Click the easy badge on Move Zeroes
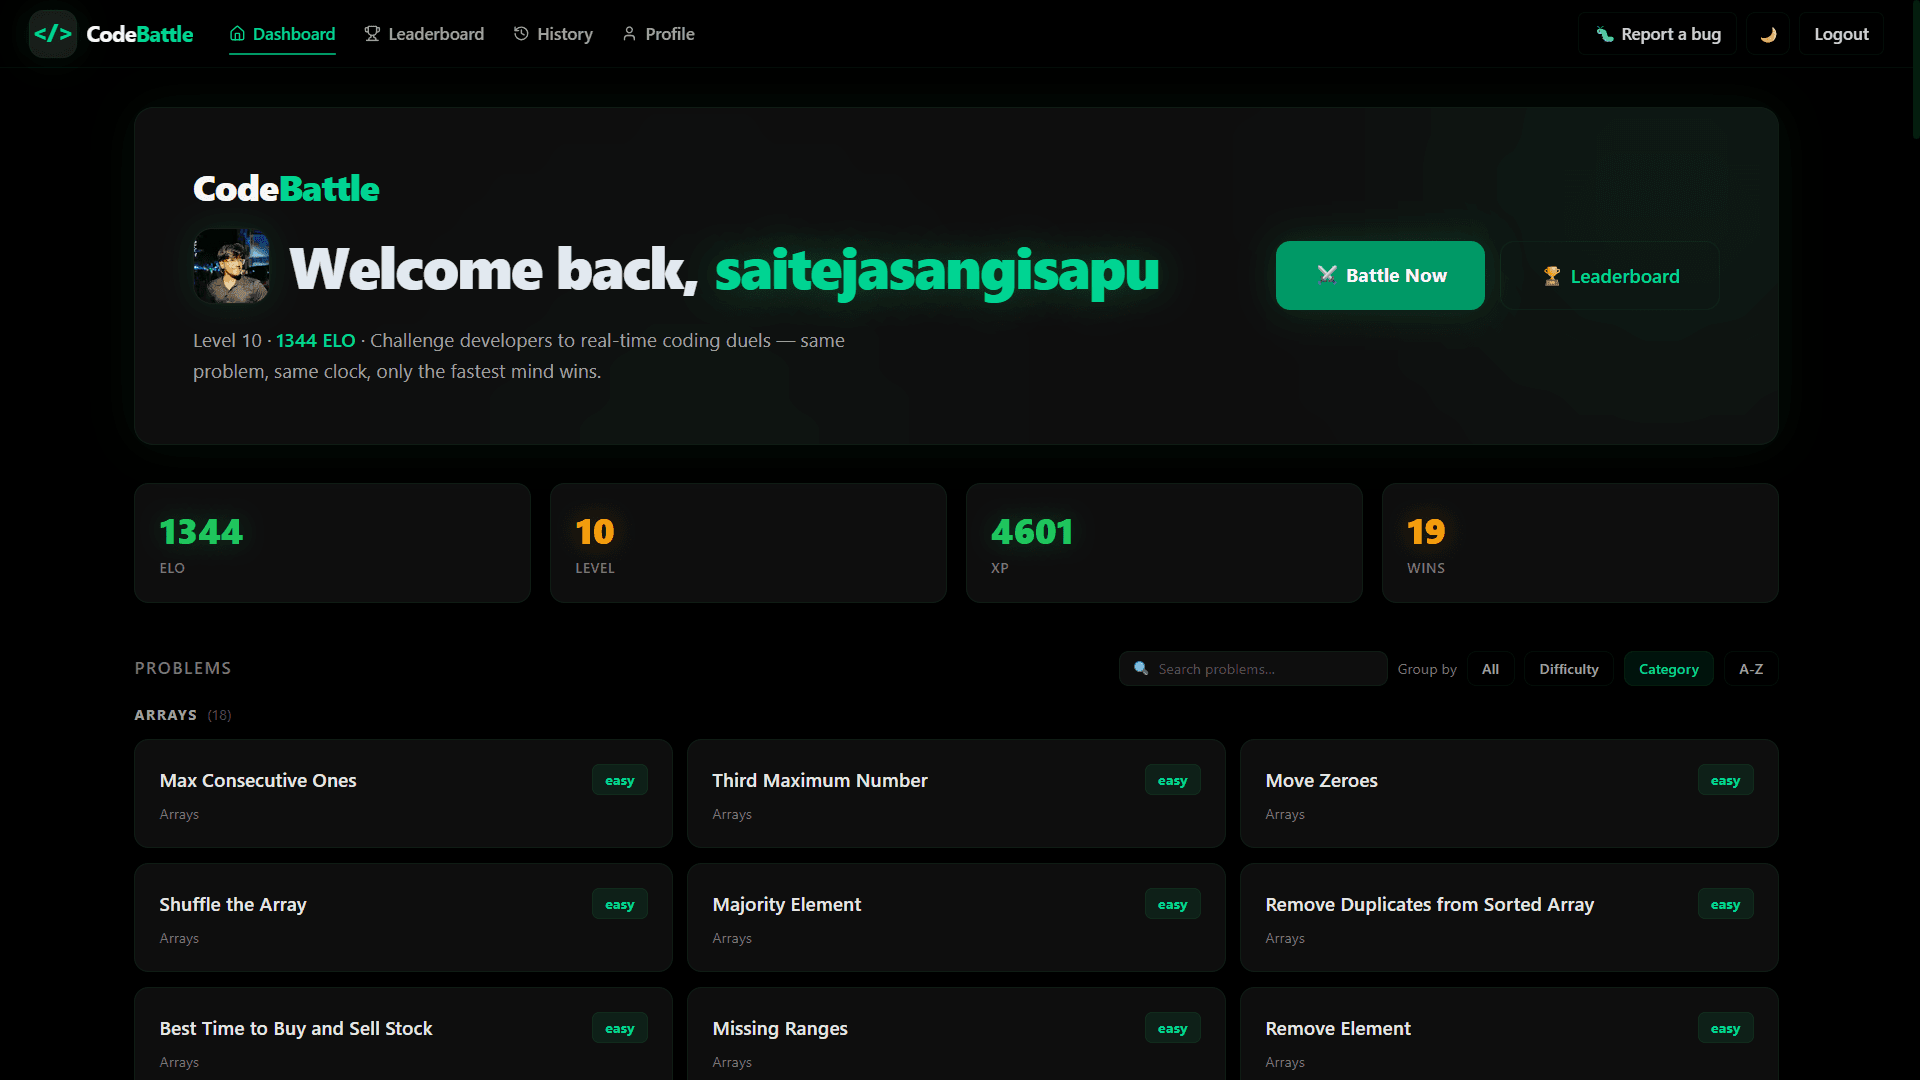 click(x=1725, y=781)
